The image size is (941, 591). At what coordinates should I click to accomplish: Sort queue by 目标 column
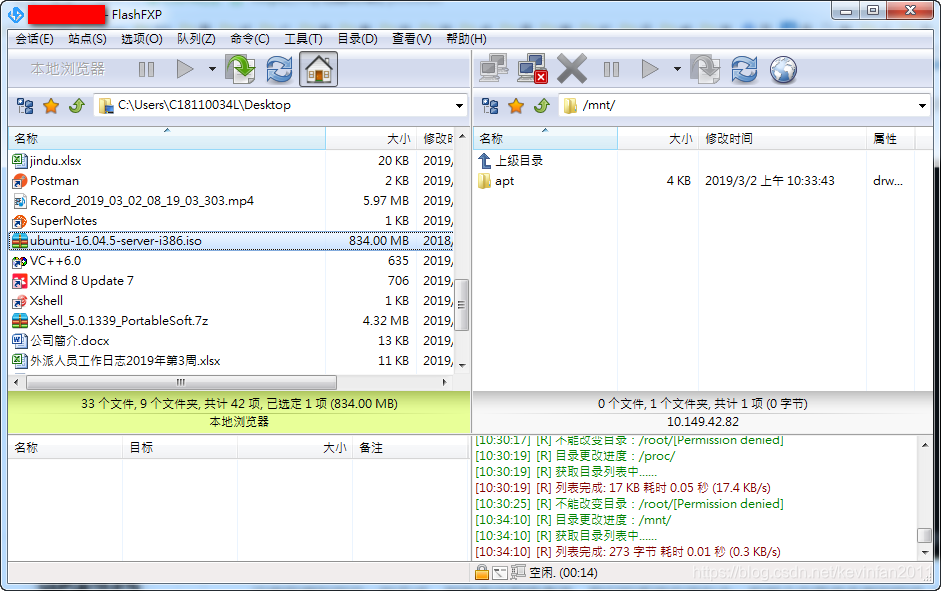[180, 448]
